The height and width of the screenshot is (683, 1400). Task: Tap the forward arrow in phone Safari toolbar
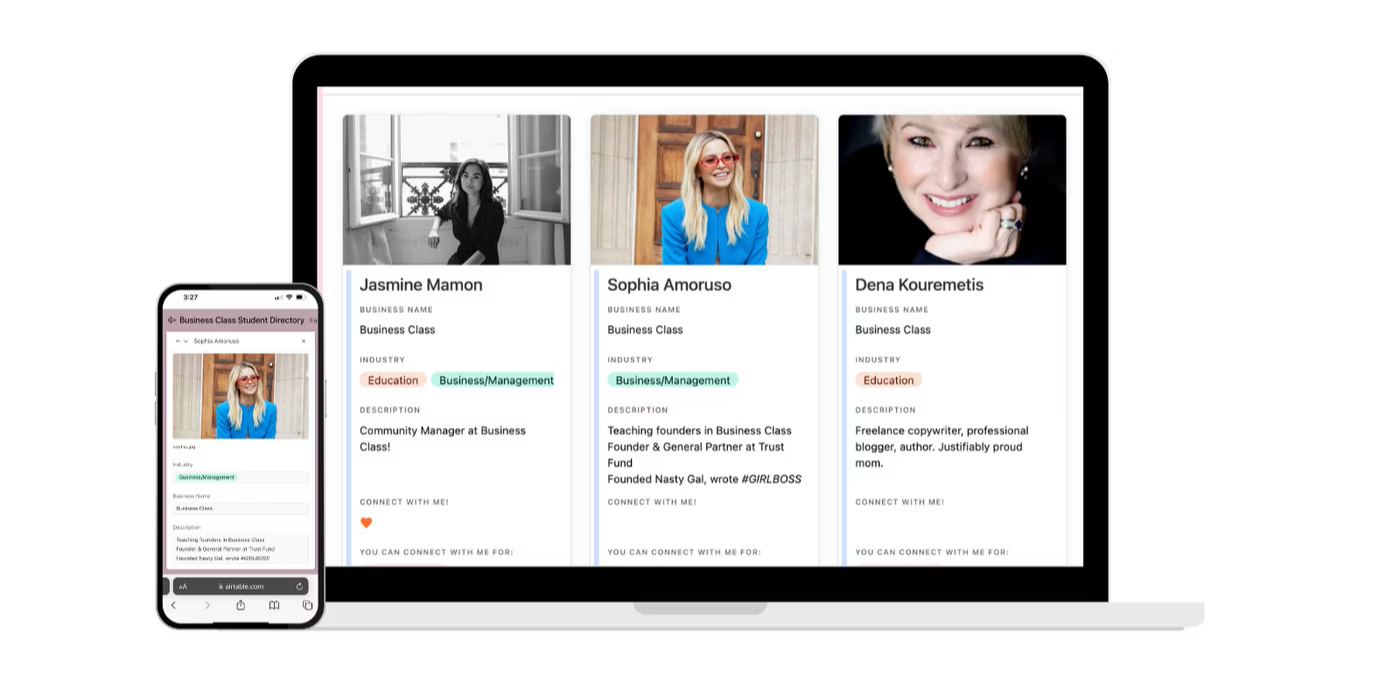(x=207, y=605)
